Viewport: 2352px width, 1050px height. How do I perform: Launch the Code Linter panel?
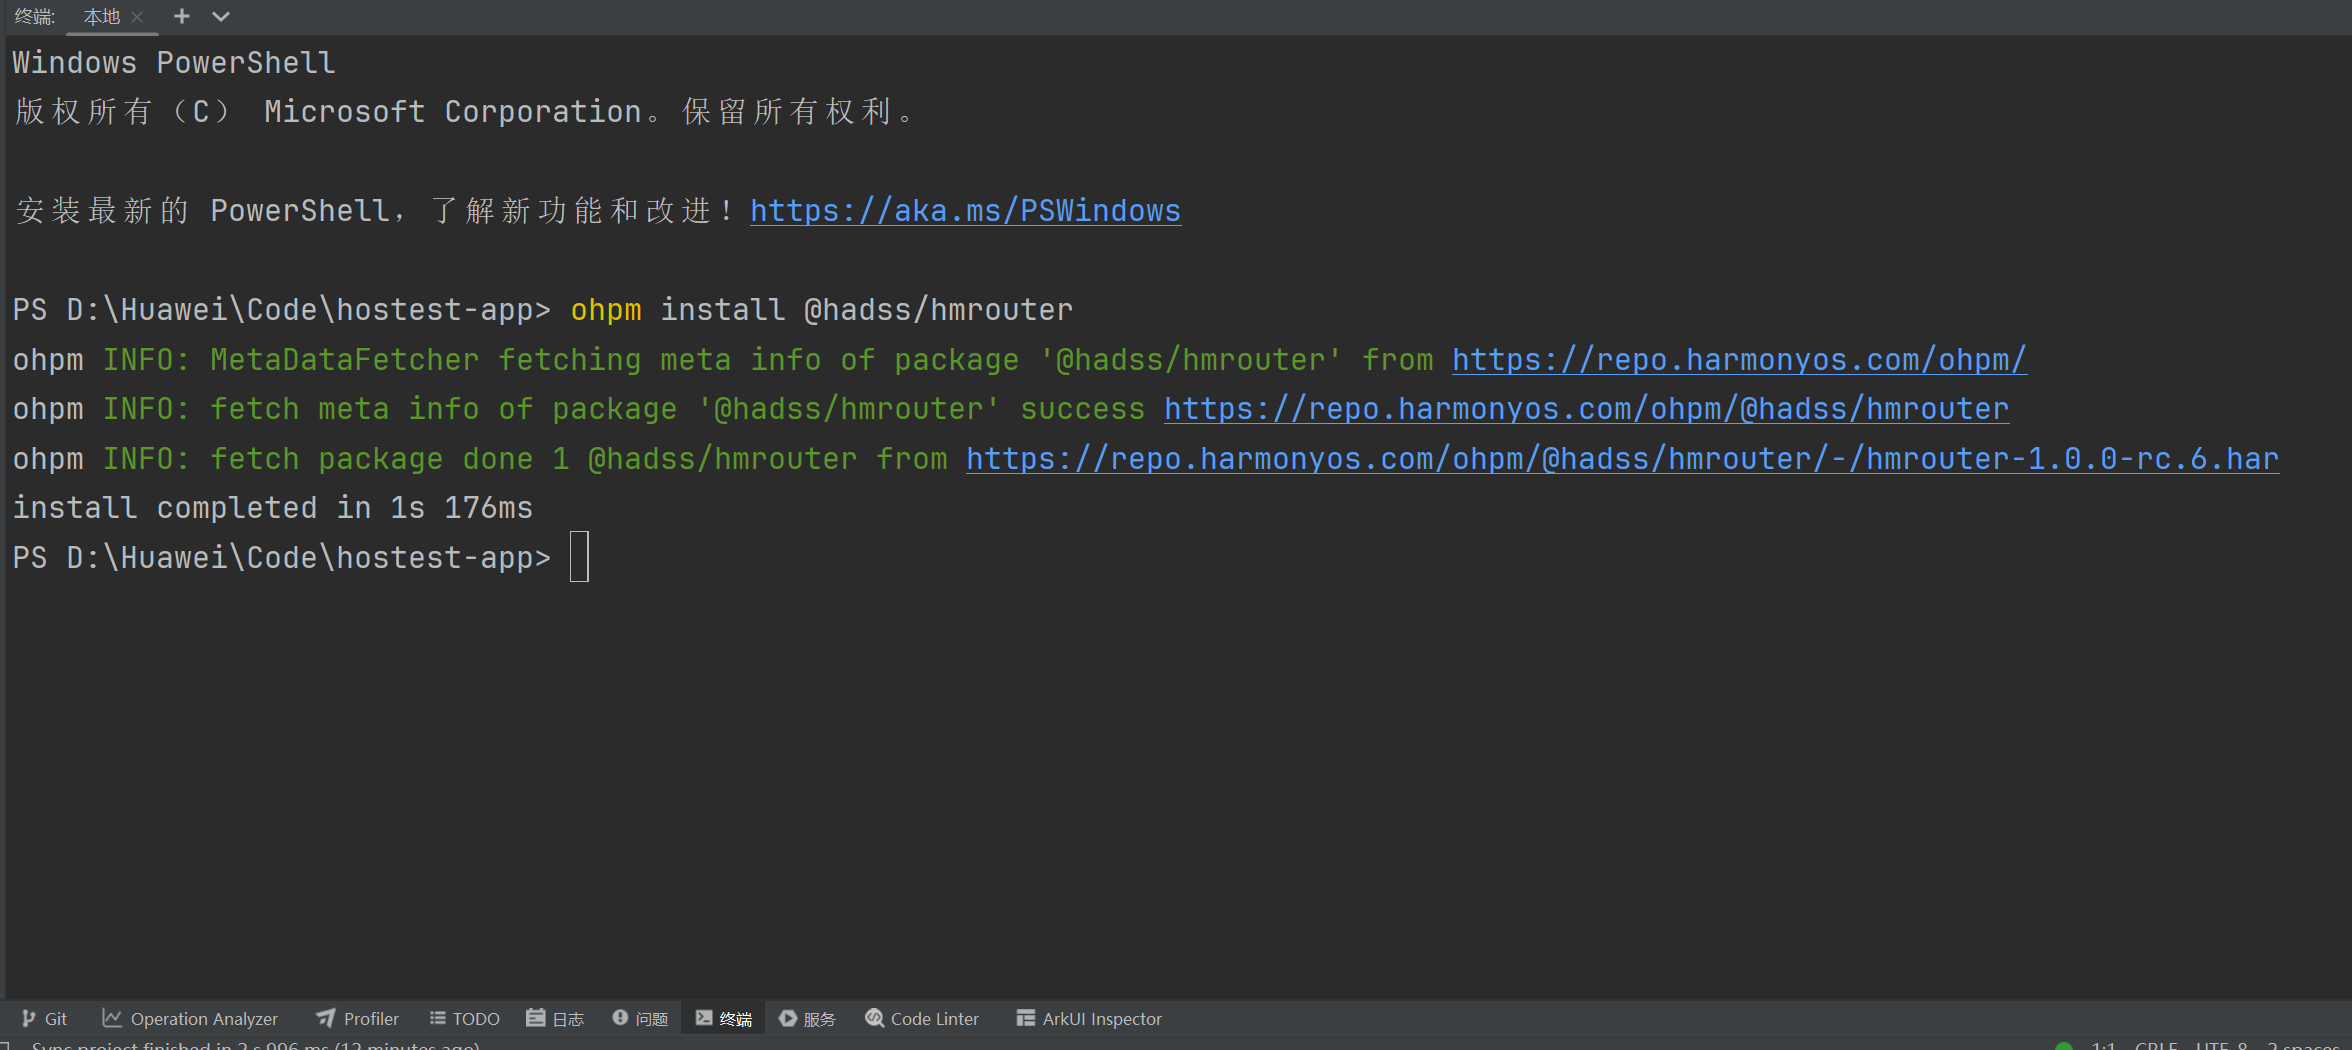922,1018
